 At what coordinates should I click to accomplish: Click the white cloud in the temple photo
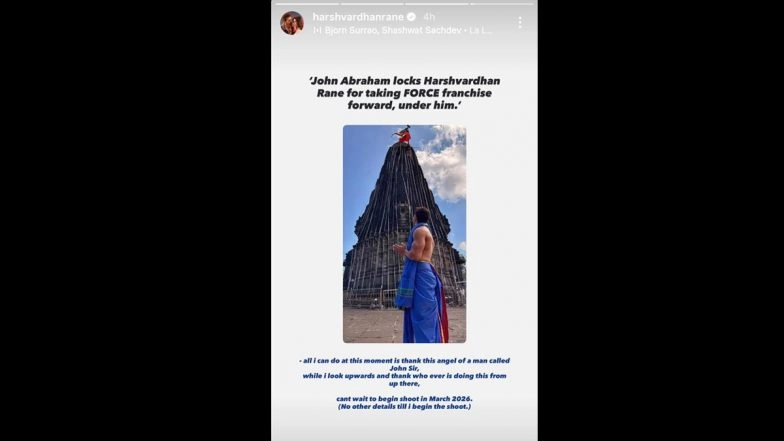pyautogui.click(x=442, y=165)
